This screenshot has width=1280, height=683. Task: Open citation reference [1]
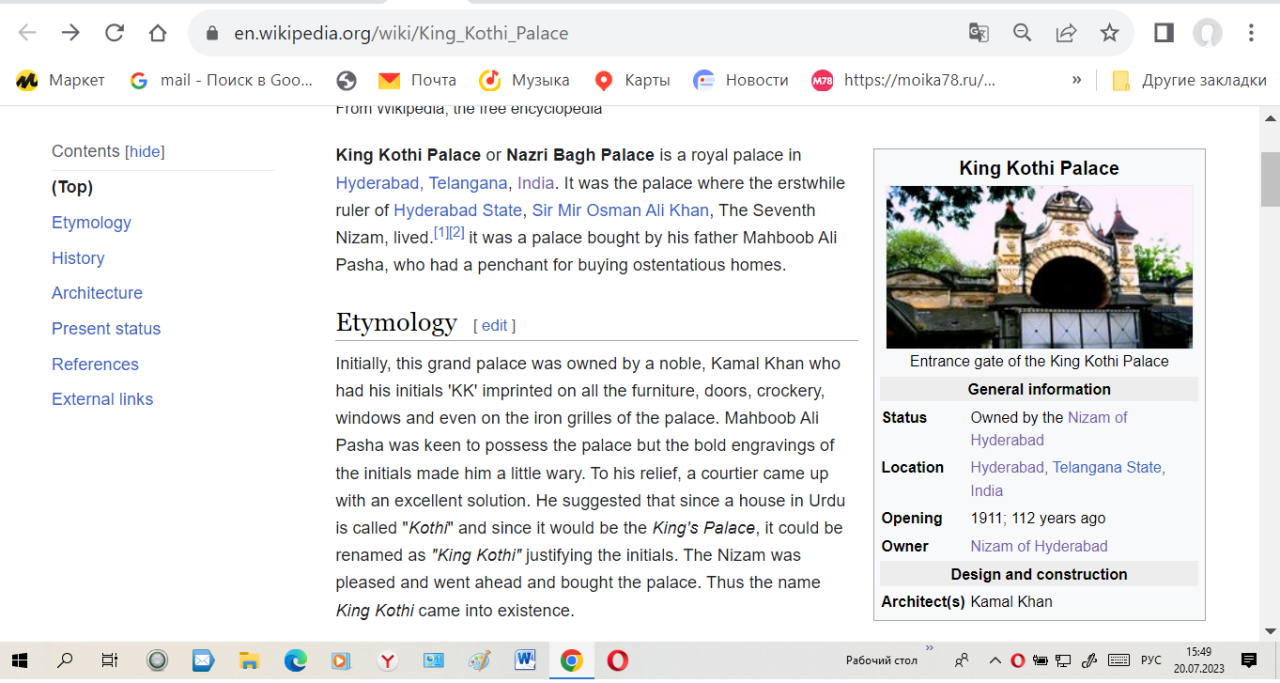point(441,232)
